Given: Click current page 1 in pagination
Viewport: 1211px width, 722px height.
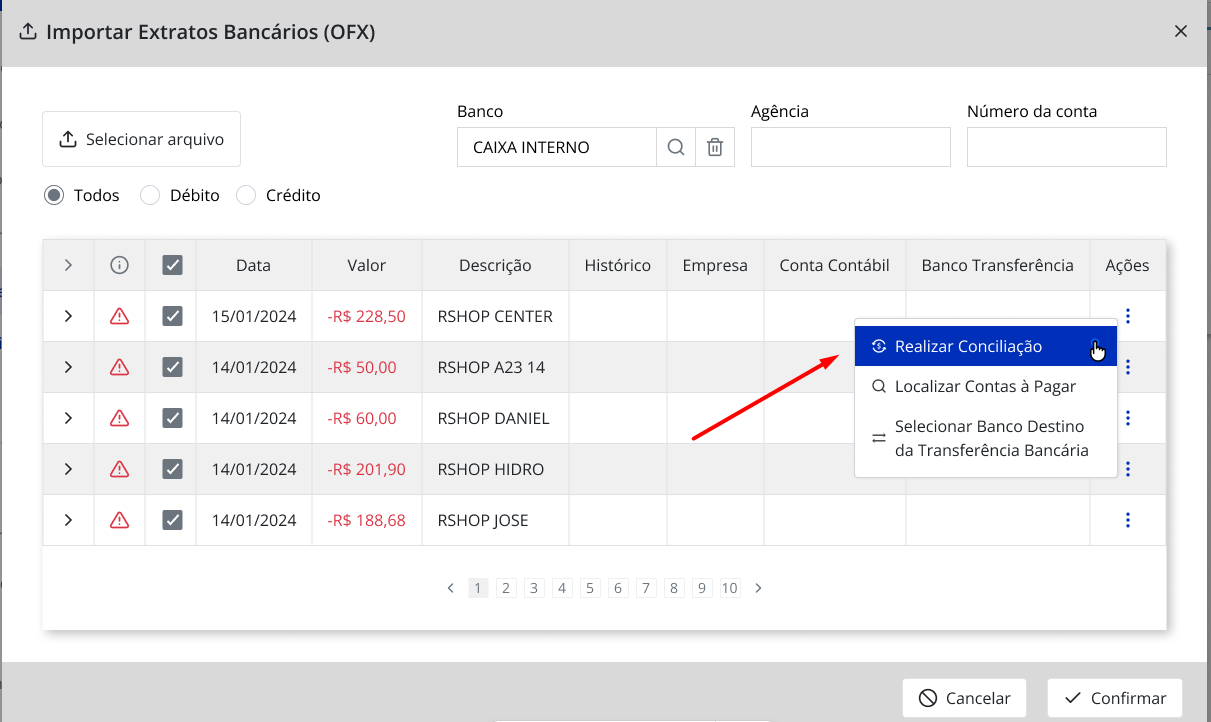Looking at the screenshot, I should pyautogui.click(x=478, y=588).
